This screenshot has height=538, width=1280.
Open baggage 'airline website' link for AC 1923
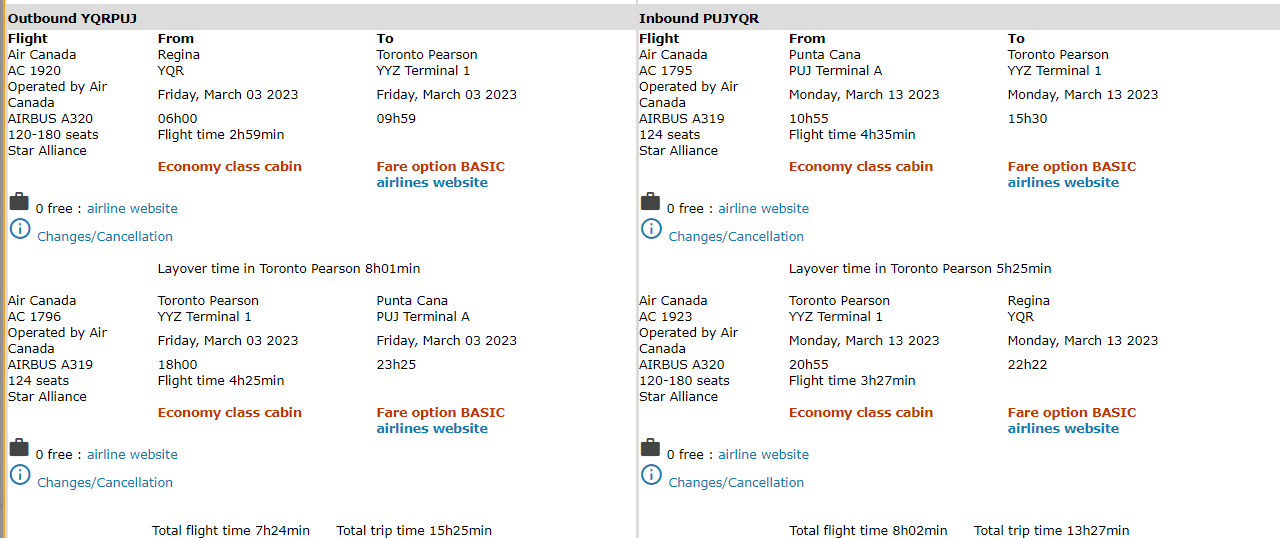click(x=763, y=455)
